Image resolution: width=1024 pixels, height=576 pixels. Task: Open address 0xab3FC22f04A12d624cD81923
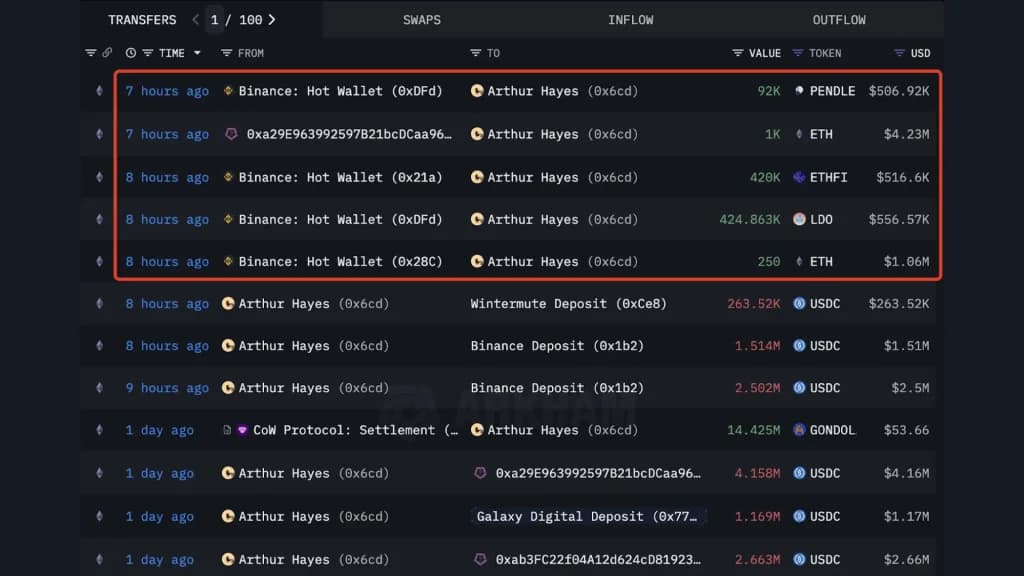[x=598, y=560]
